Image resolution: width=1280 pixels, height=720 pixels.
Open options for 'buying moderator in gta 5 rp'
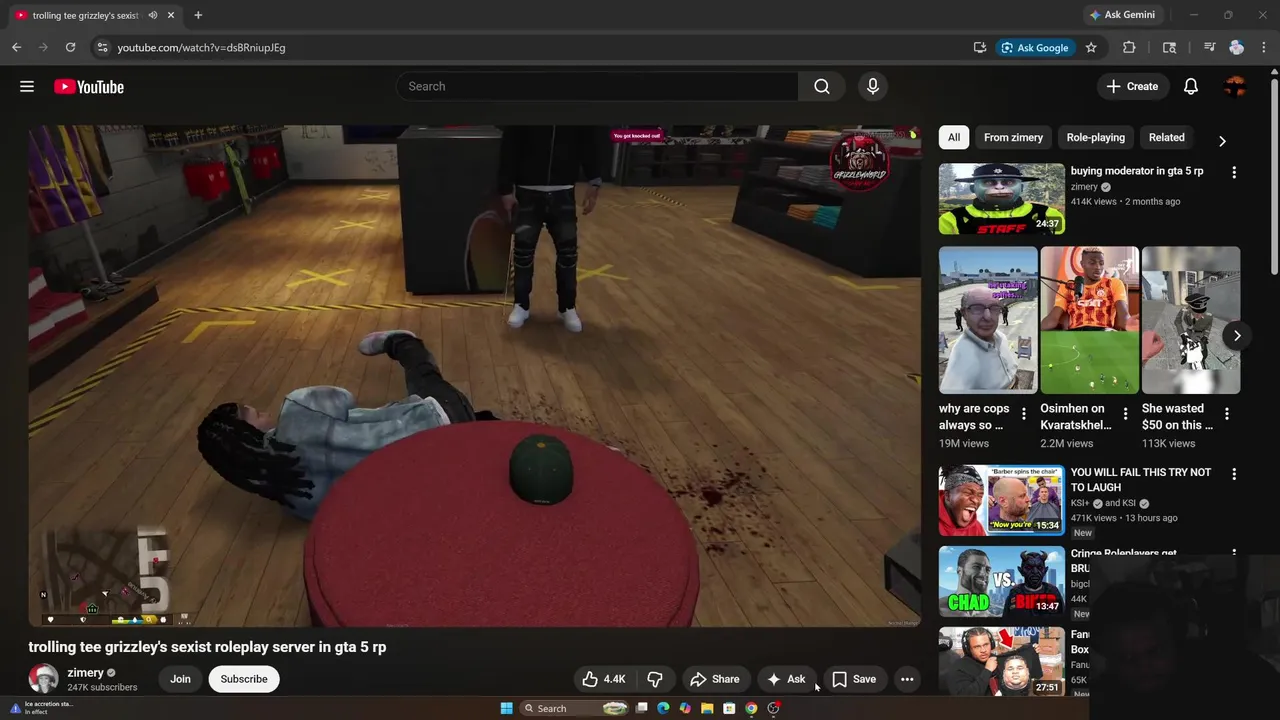tap(1234, 172)
